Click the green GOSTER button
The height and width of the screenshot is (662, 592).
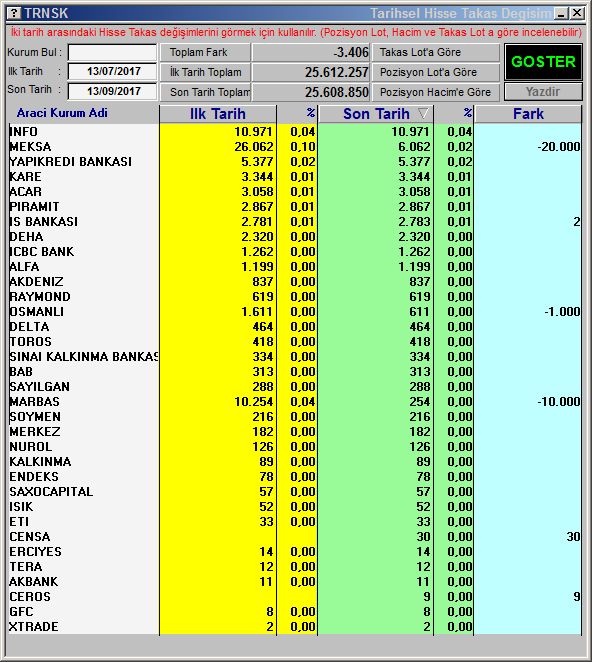tap(543, 62)
